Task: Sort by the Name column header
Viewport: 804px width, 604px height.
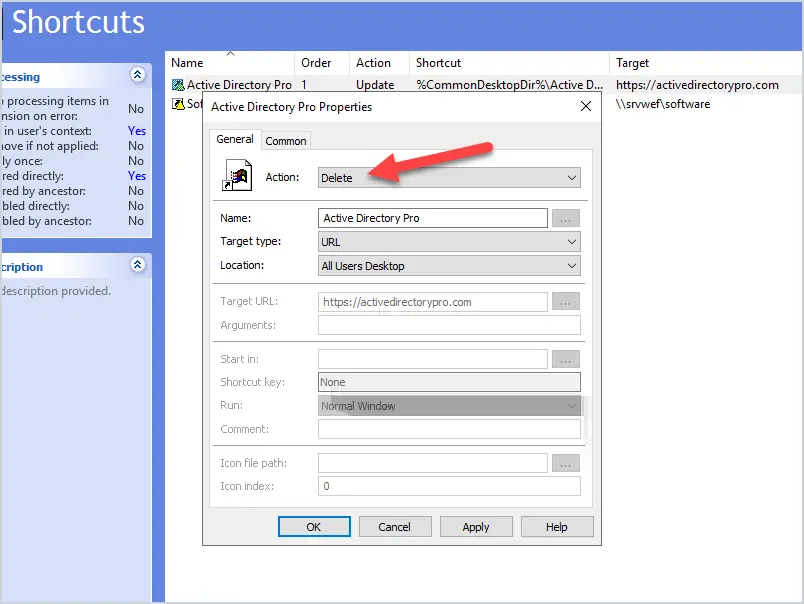Action: (x=230, y=63)
